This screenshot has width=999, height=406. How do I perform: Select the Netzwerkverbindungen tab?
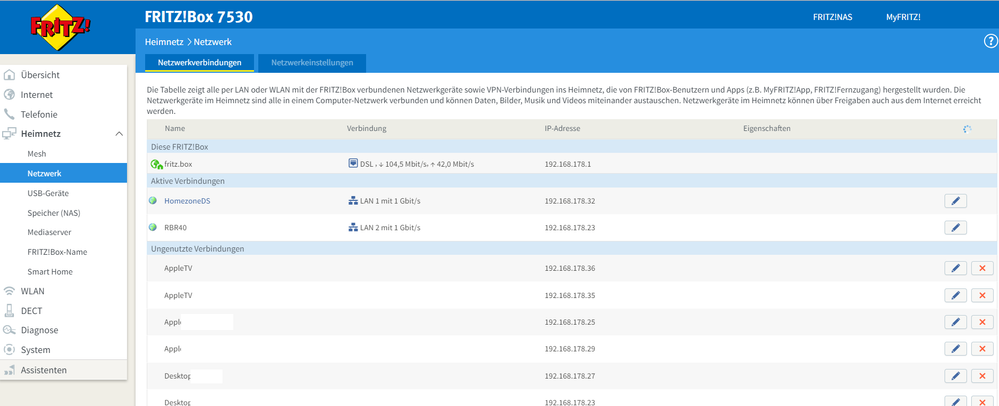(x=200, y=63)
